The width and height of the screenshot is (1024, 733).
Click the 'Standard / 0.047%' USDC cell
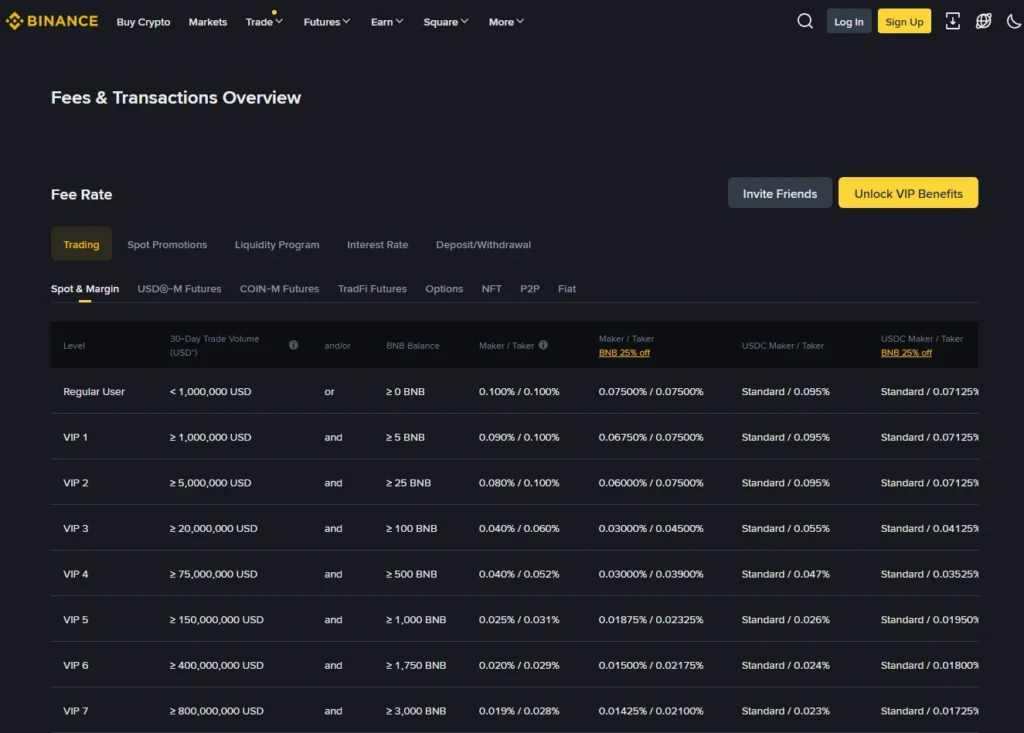(786, 574)
